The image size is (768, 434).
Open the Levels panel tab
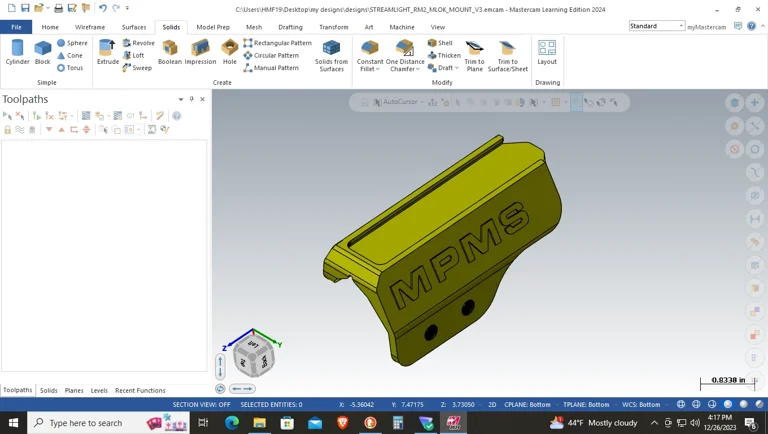[99, 390]
